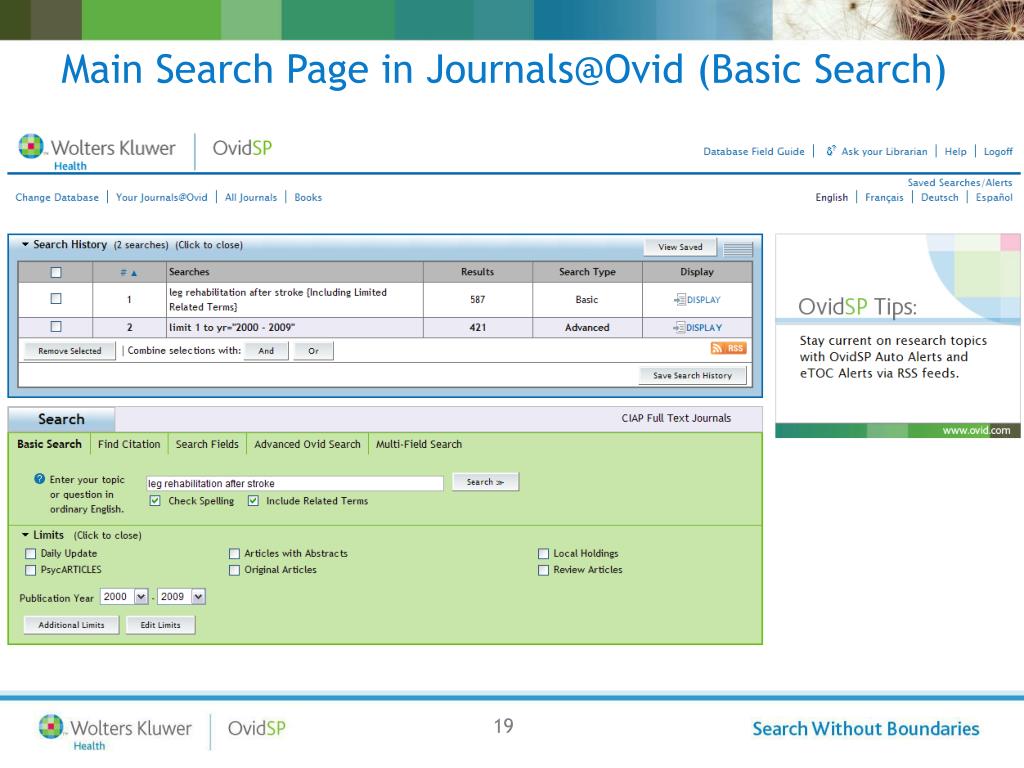1024x768 pixels.
Task: Combine selections with Or button
Action: (313, 351)
